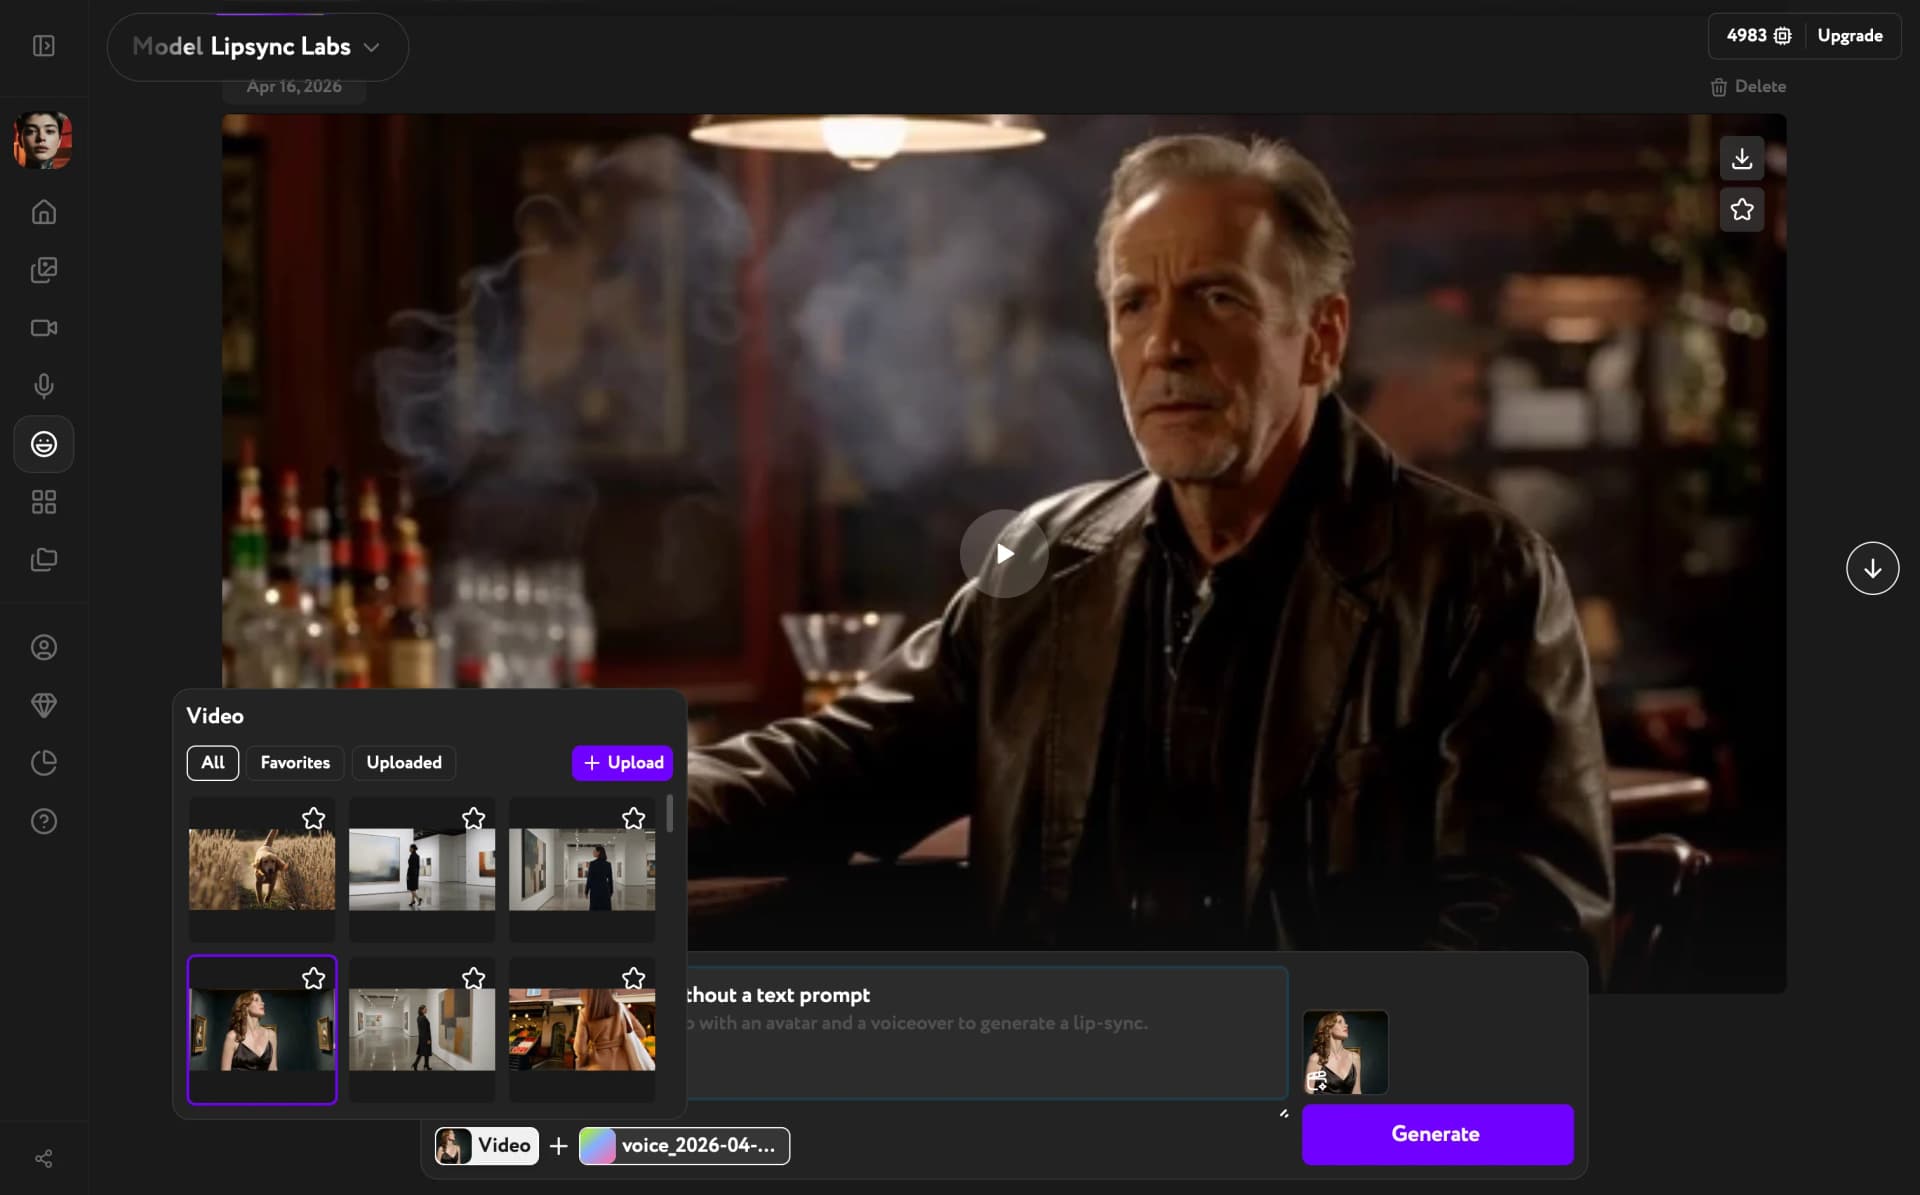Screen dimensions: 1920x1195
Task: Open the help icon at the sidebar bottom
Action: click(x=43, y=821)
